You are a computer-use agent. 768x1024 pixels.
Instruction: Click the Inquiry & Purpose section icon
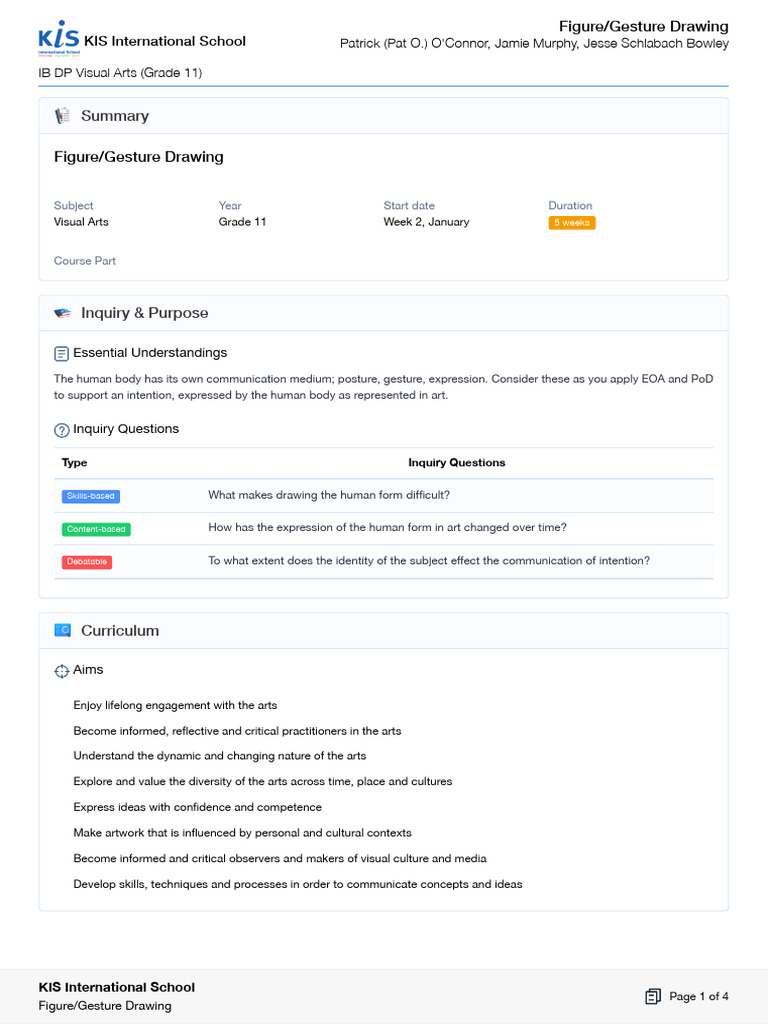pos(62,313)
